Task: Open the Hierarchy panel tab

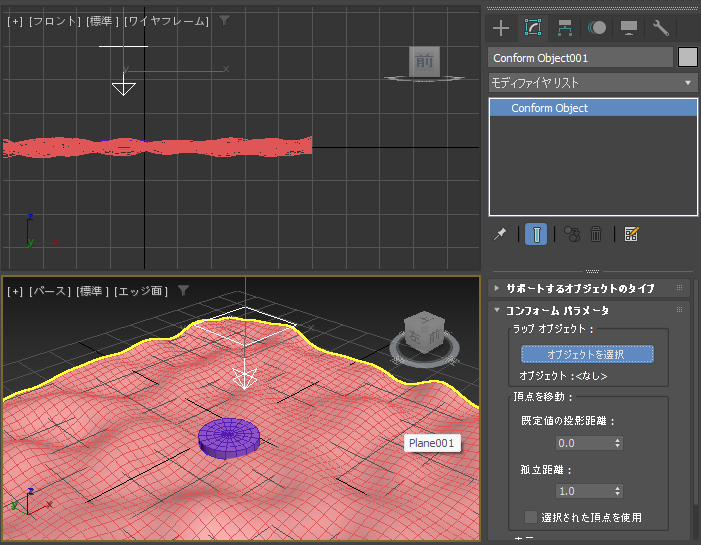Action: coord(565,28)
